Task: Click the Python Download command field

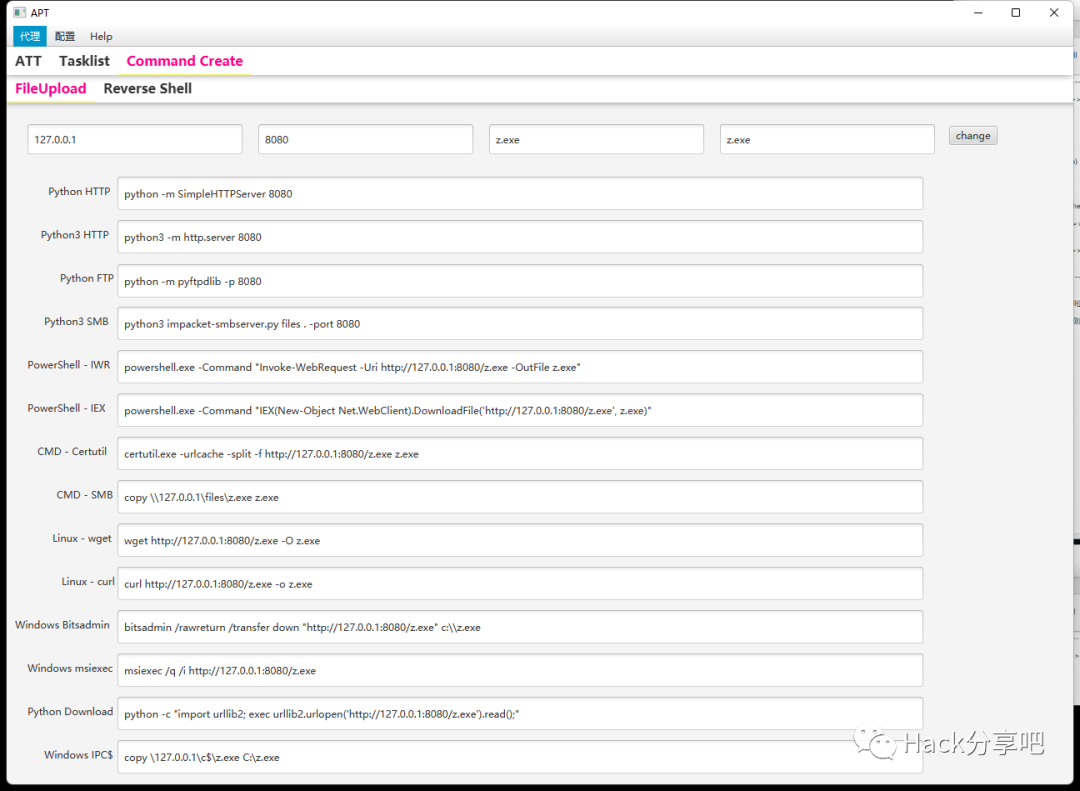Action: click(x=520, y=714)
